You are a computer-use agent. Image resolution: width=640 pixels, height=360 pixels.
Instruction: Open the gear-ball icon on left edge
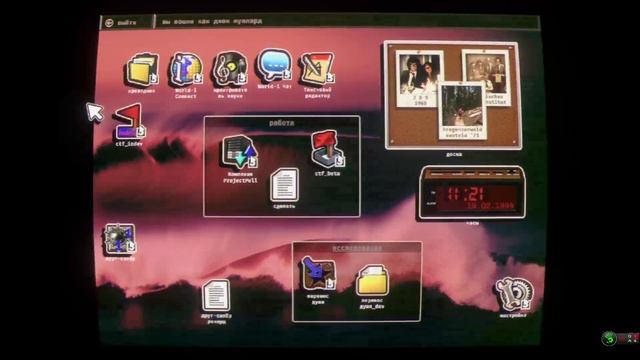pyautogui.click(x=119, y=239)
